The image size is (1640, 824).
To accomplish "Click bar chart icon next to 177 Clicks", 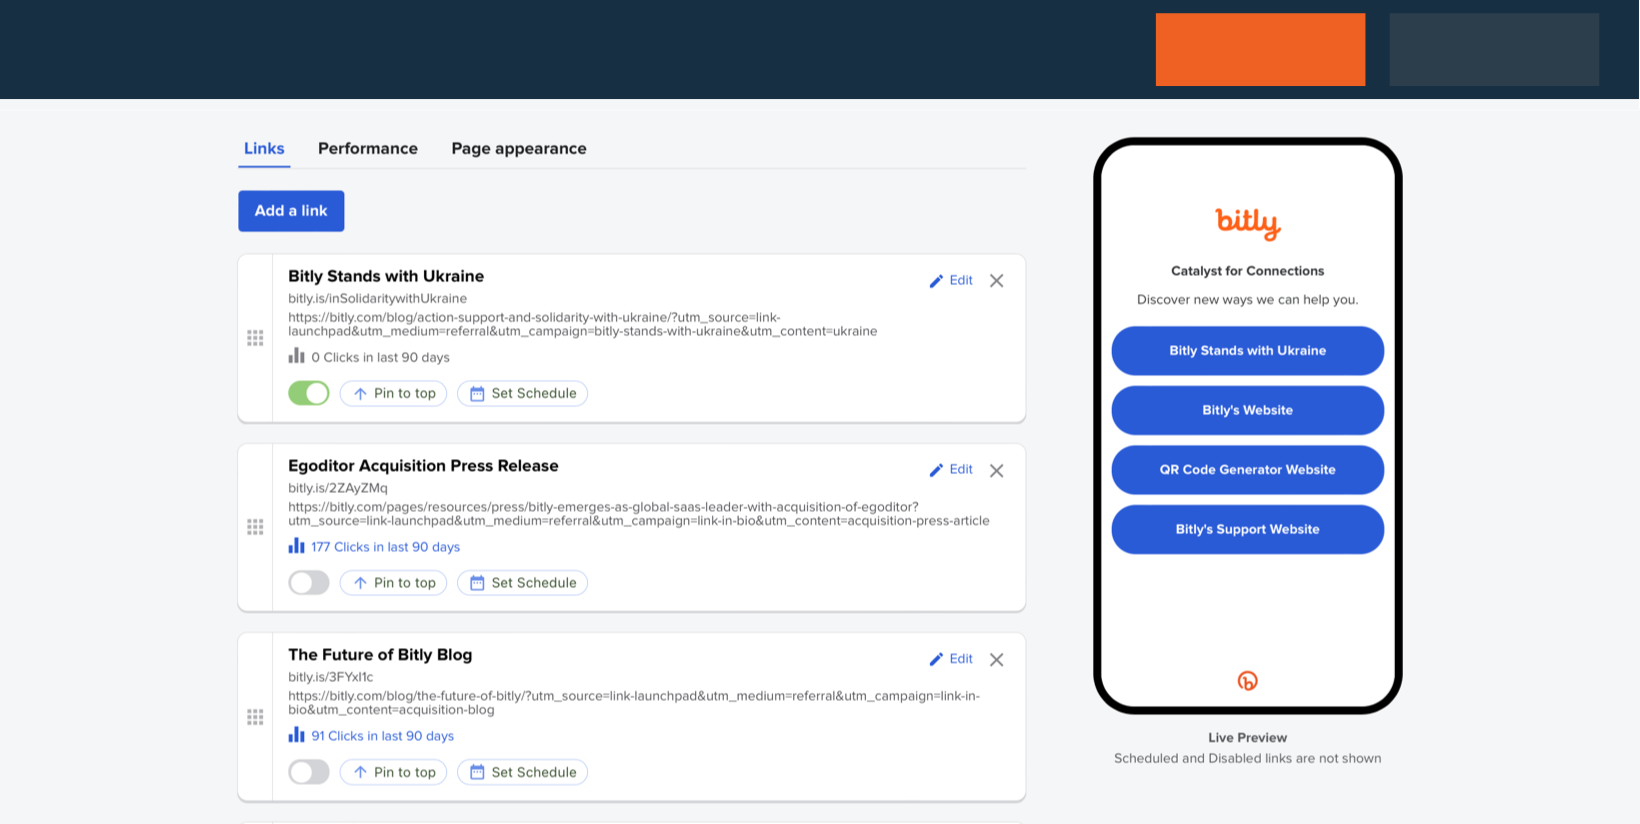I will [x=296, y=546].
